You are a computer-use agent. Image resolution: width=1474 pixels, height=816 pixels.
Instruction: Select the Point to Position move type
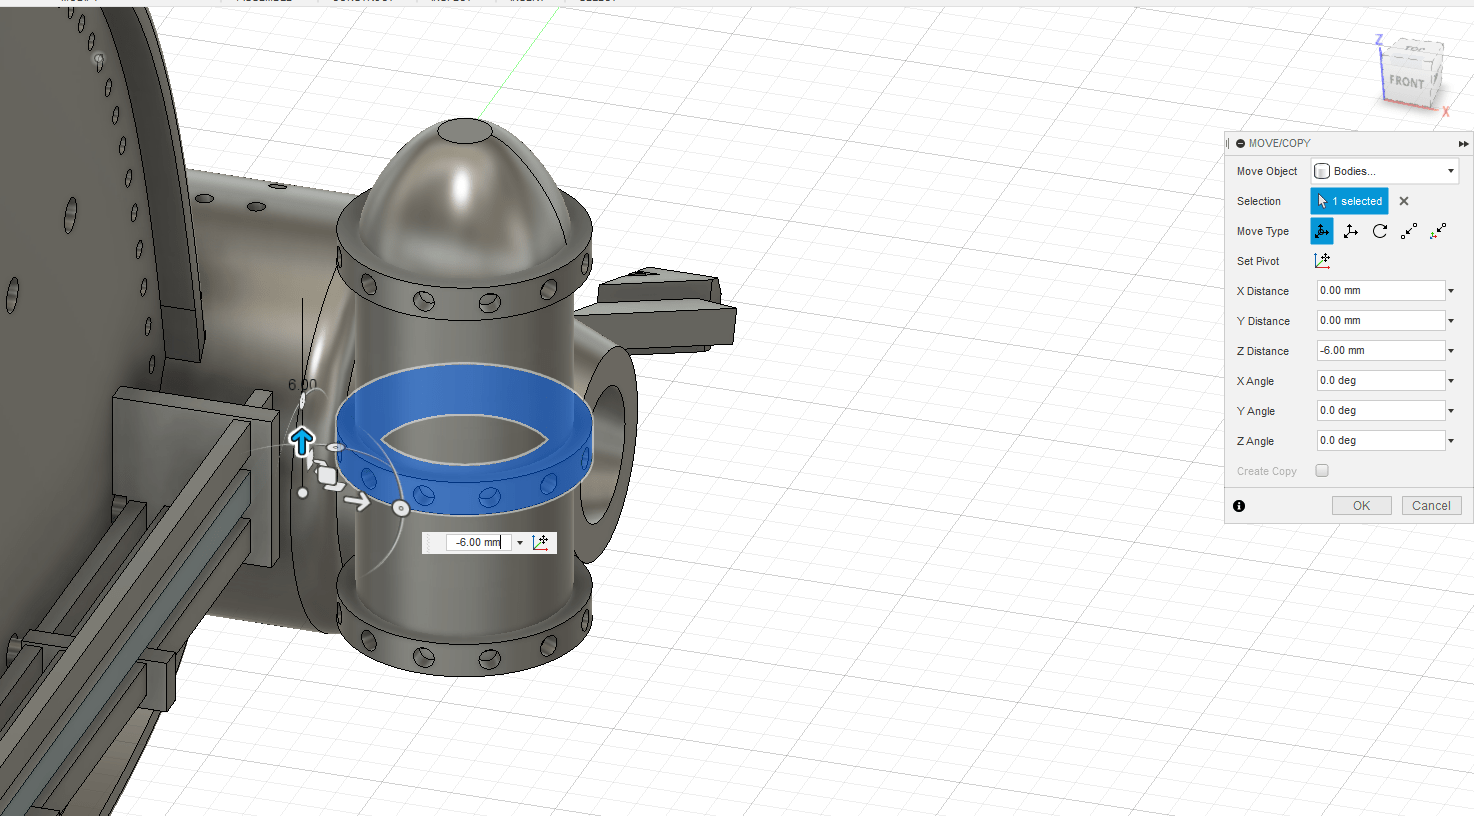point(1438,231)
